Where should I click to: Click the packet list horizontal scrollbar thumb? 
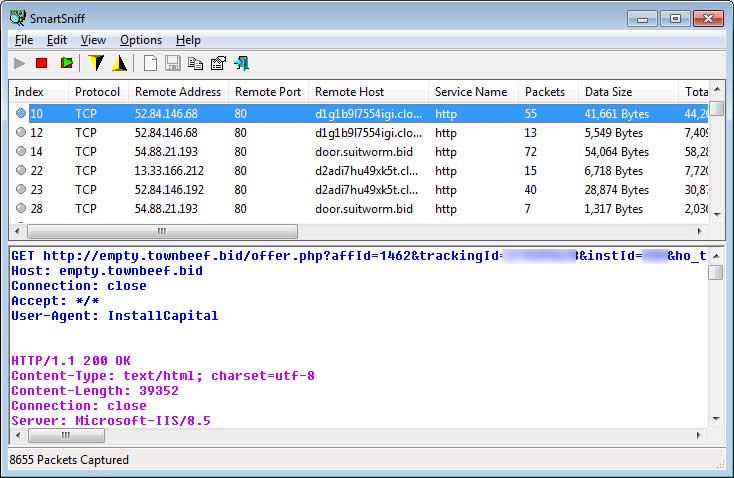coord(162,231)
